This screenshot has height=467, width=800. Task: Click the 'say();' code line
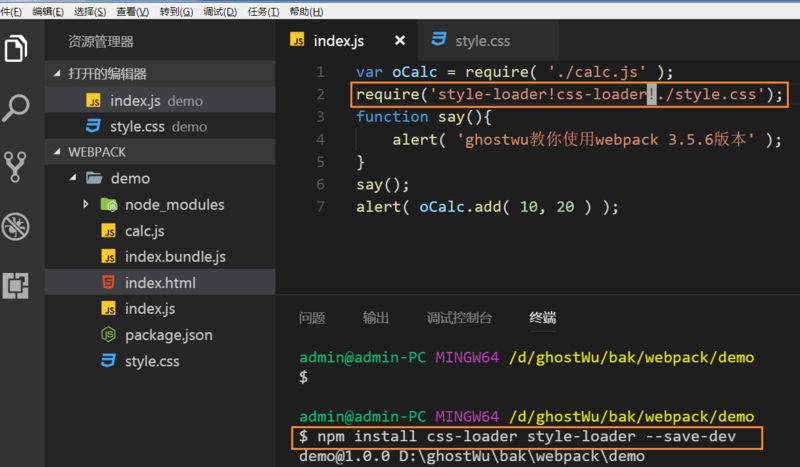[x=383, y=184]
